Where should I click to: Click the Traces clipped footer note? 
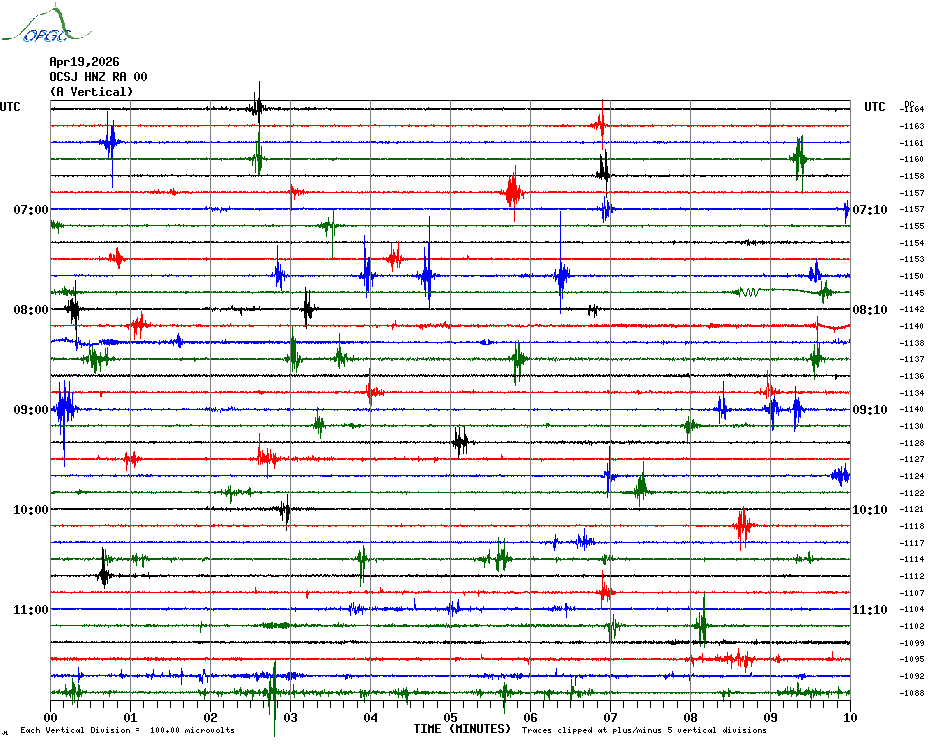tap(644, 731)
